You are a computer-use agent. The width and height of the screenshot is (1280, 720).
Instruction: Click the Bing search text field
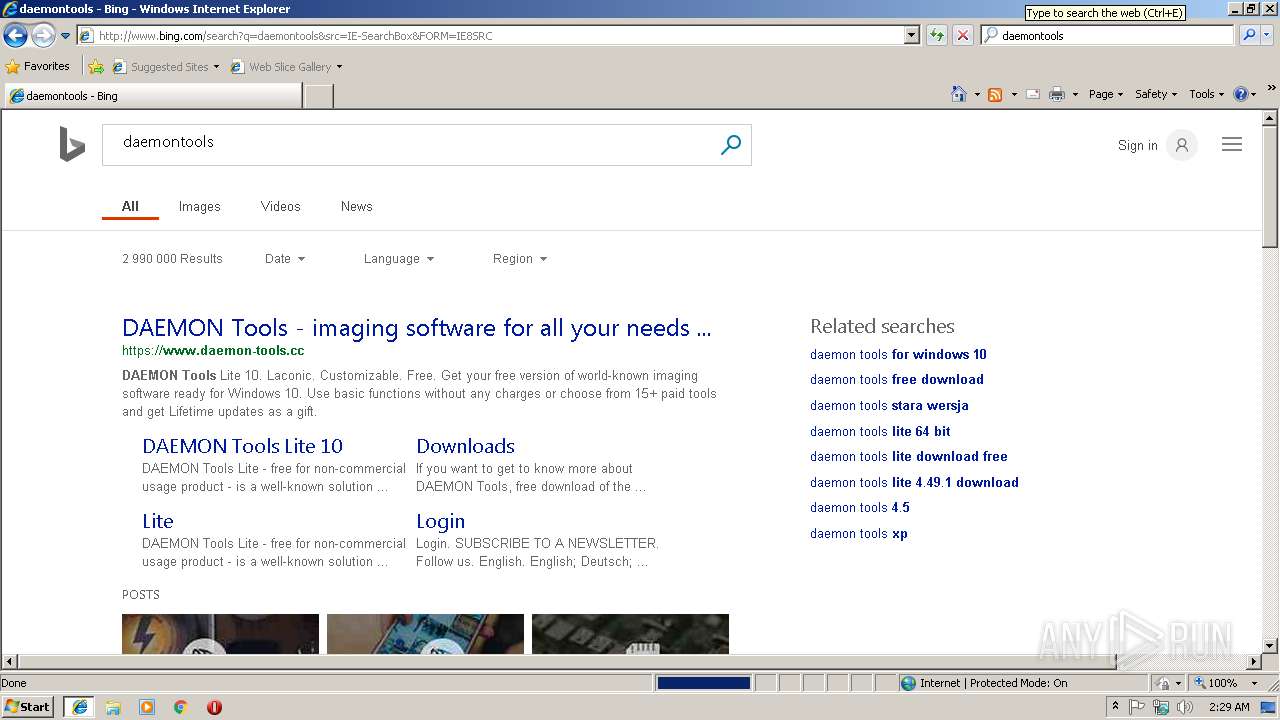coord(410,145)
